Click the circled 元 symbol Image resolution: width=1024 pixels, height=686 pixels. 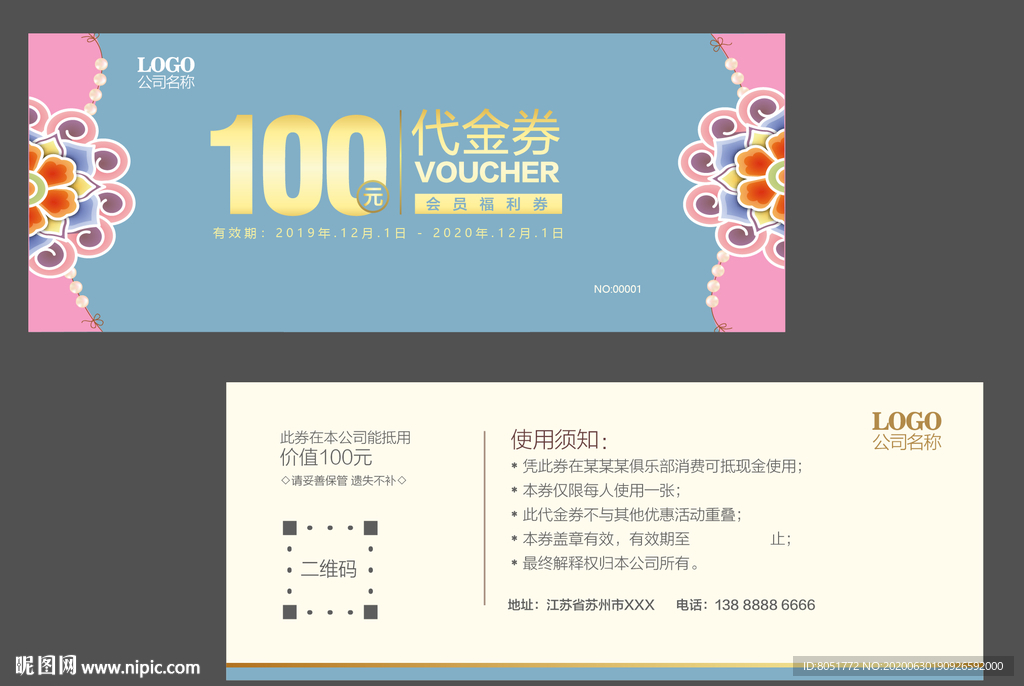tap(373, 197)
